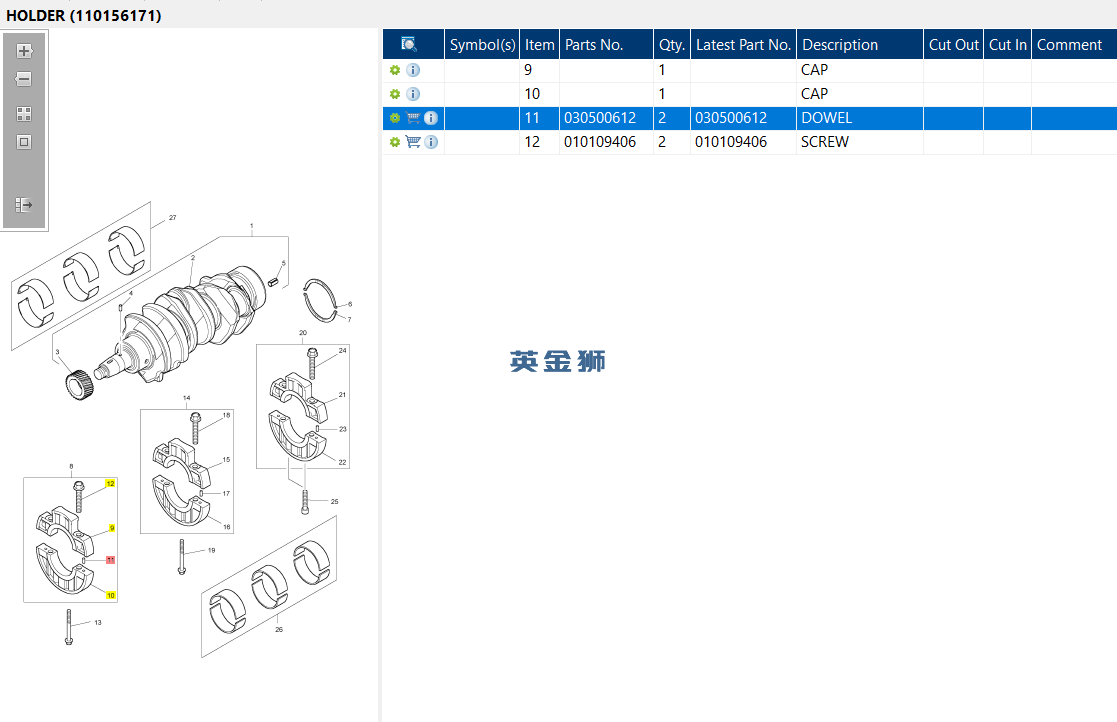Click callout 25 bolt label on diagram

pyautogui.click(x=334, y=501)
